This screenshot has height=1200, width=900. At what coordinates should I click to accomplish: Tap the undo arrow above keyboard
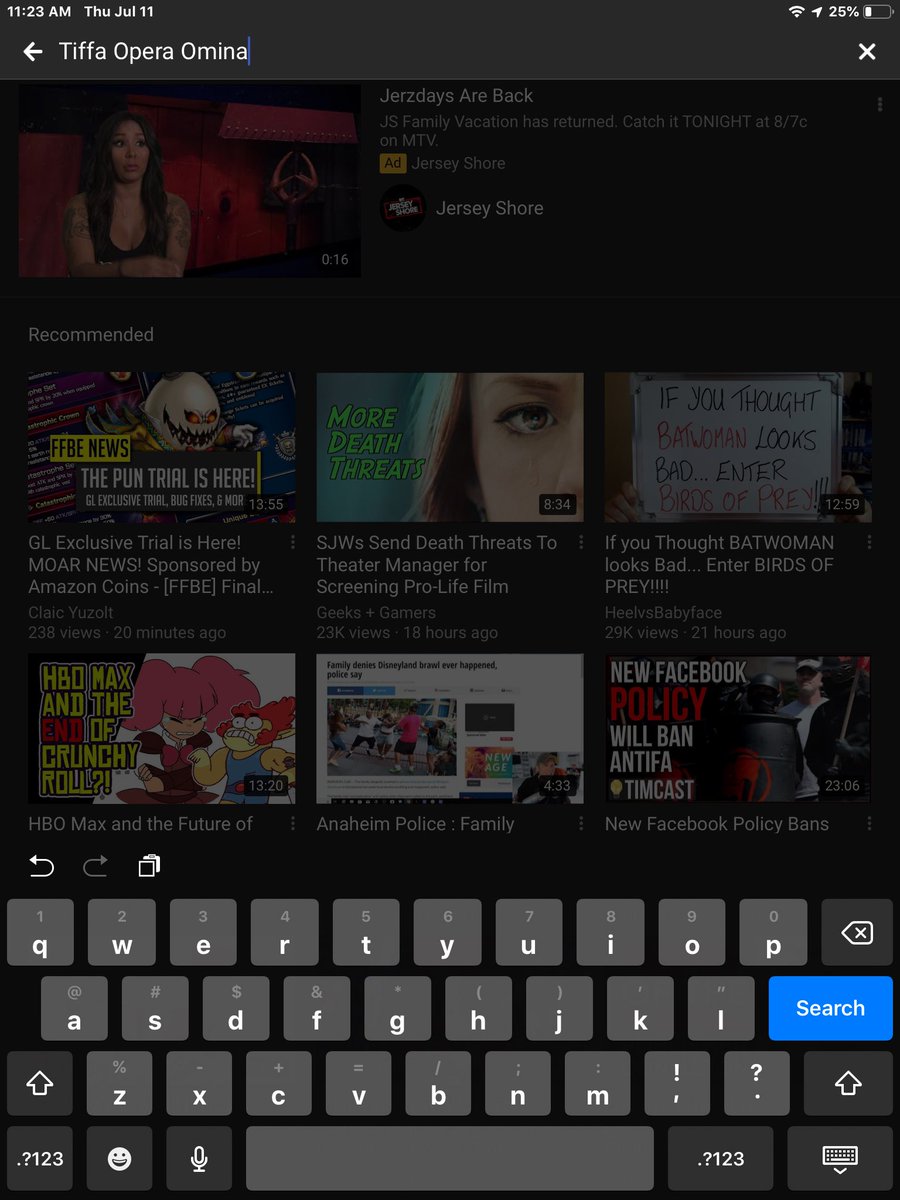41,866
